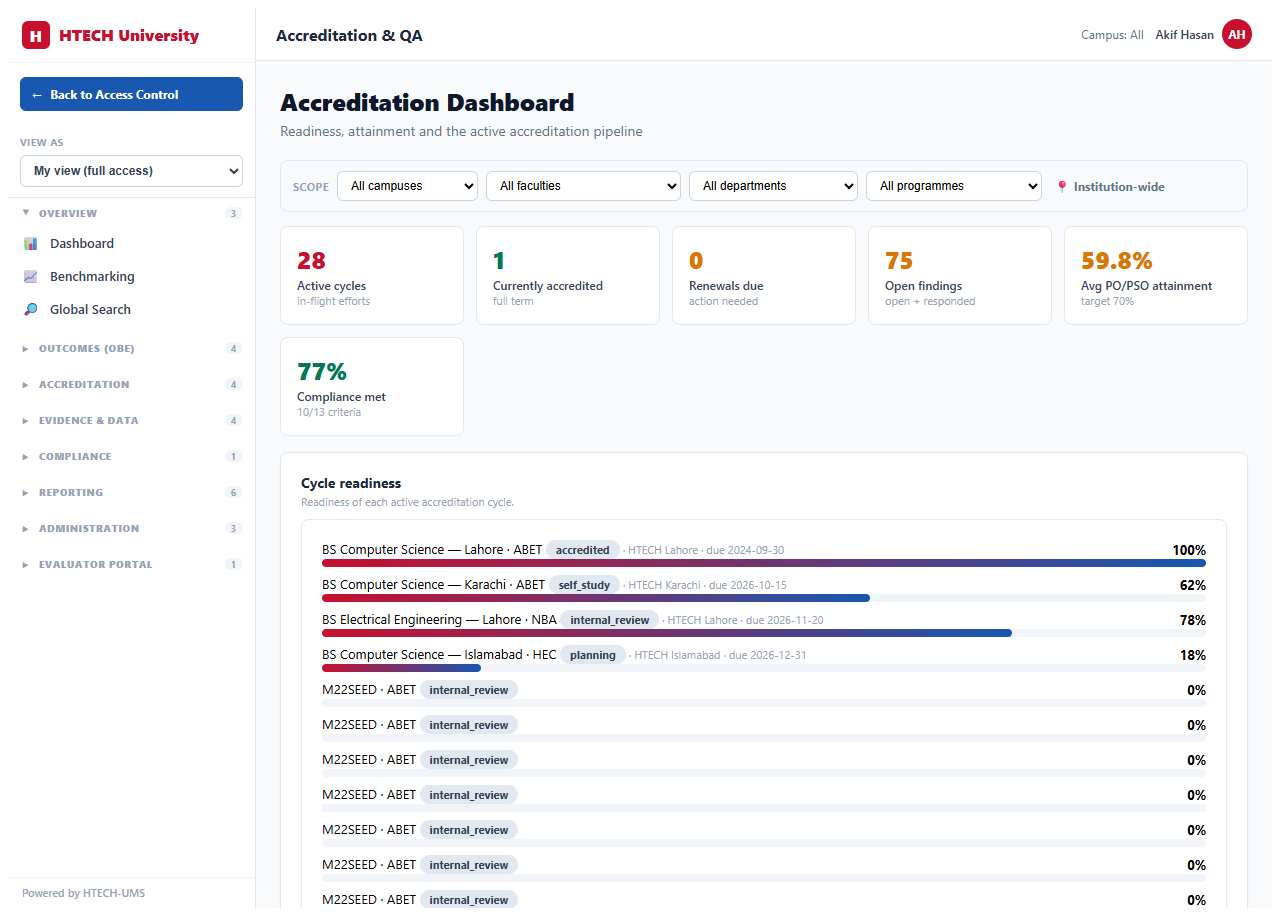
Task: Click BS Electrical Engineering — Lahore · NBA row title
Action: point(439,620)
